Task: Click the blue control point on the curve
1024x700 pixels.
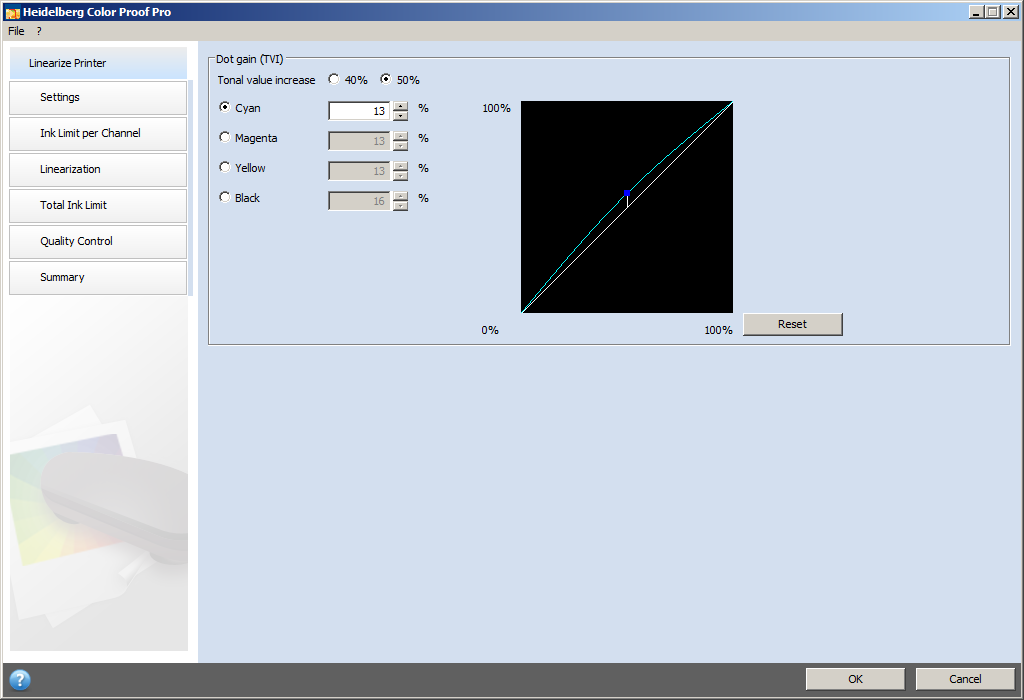Action: coord(627,193)
